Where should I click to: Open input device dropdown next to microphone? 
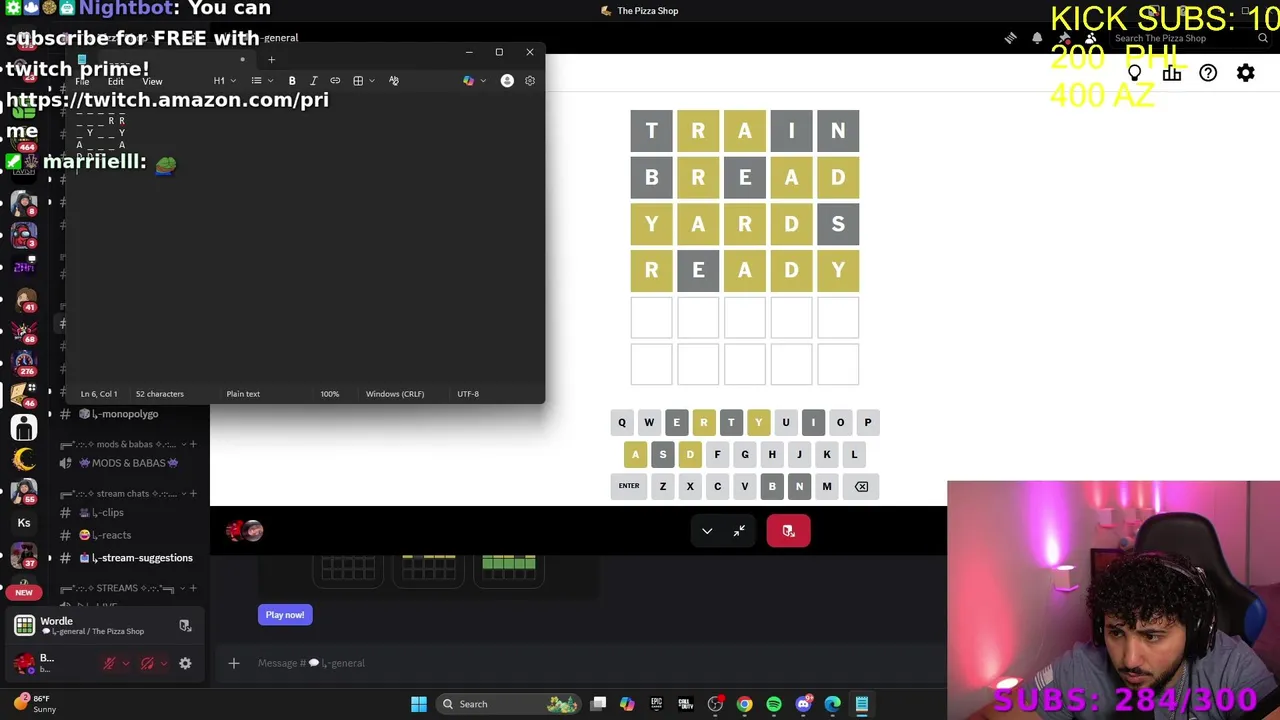[x=126, y=663]
